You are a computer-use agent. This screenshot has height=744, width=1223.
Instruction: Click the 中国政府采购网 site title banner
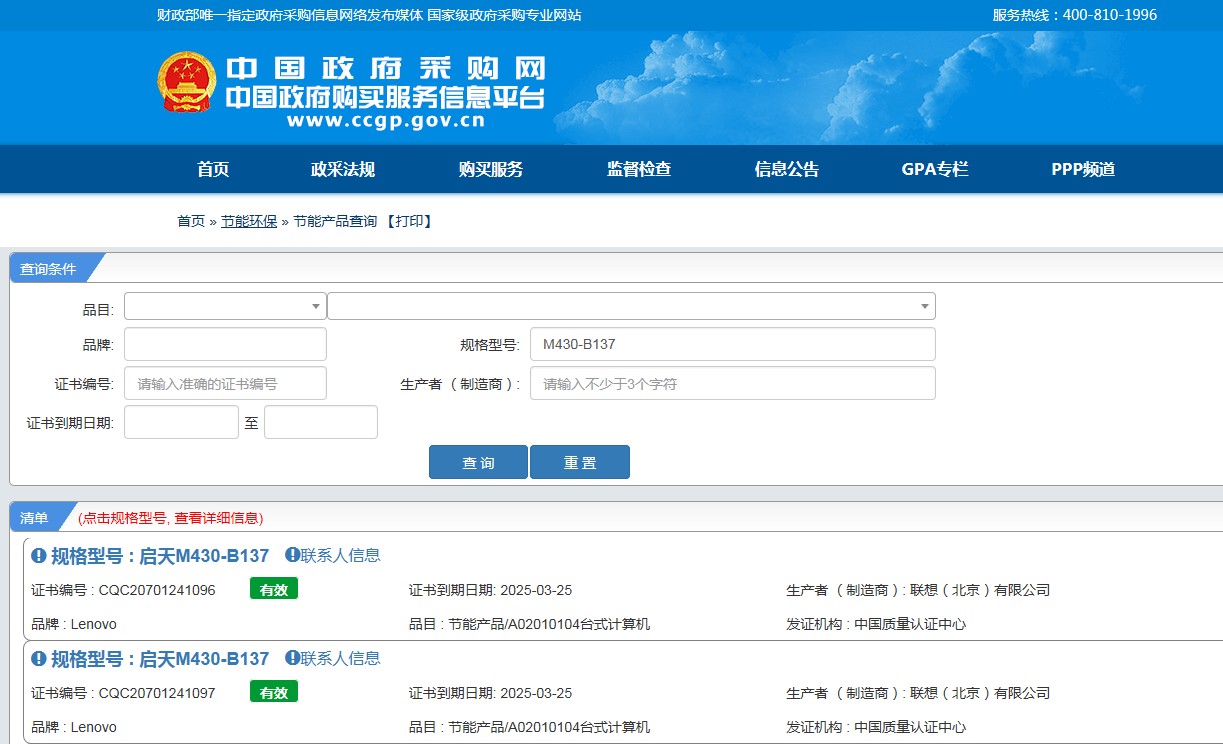pyautogui.click(x=386, y=69)
